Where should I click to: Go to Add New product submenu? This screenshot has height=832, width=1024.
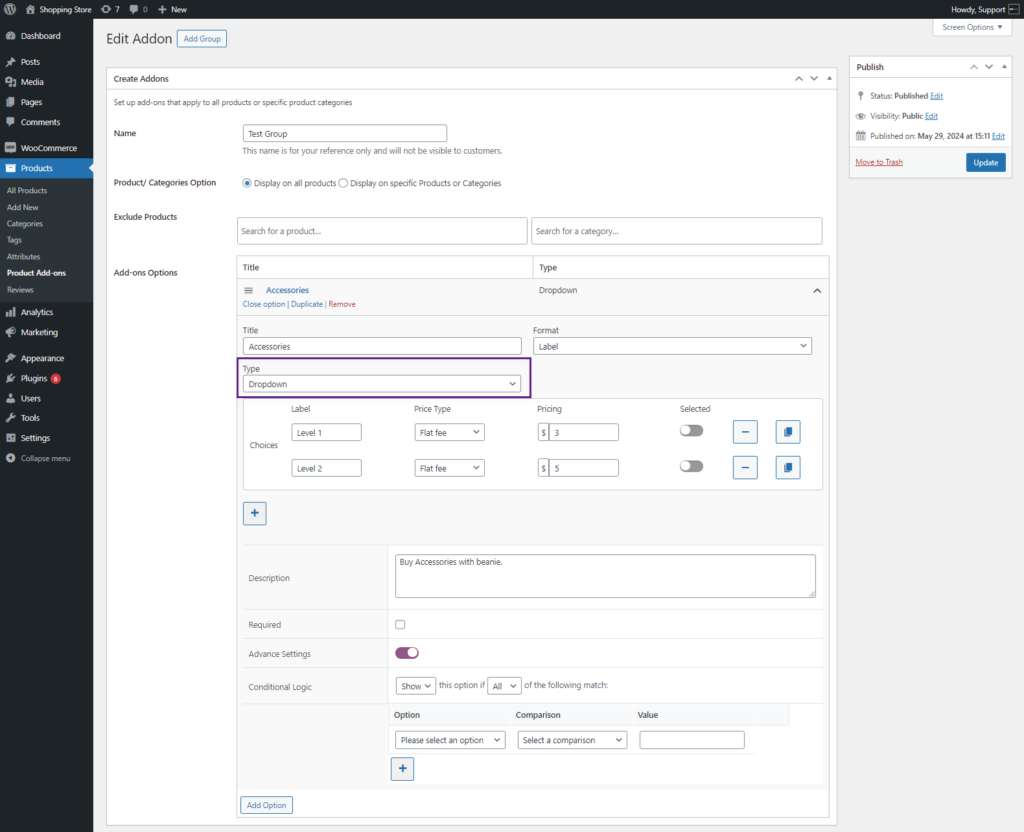[22, 207]
